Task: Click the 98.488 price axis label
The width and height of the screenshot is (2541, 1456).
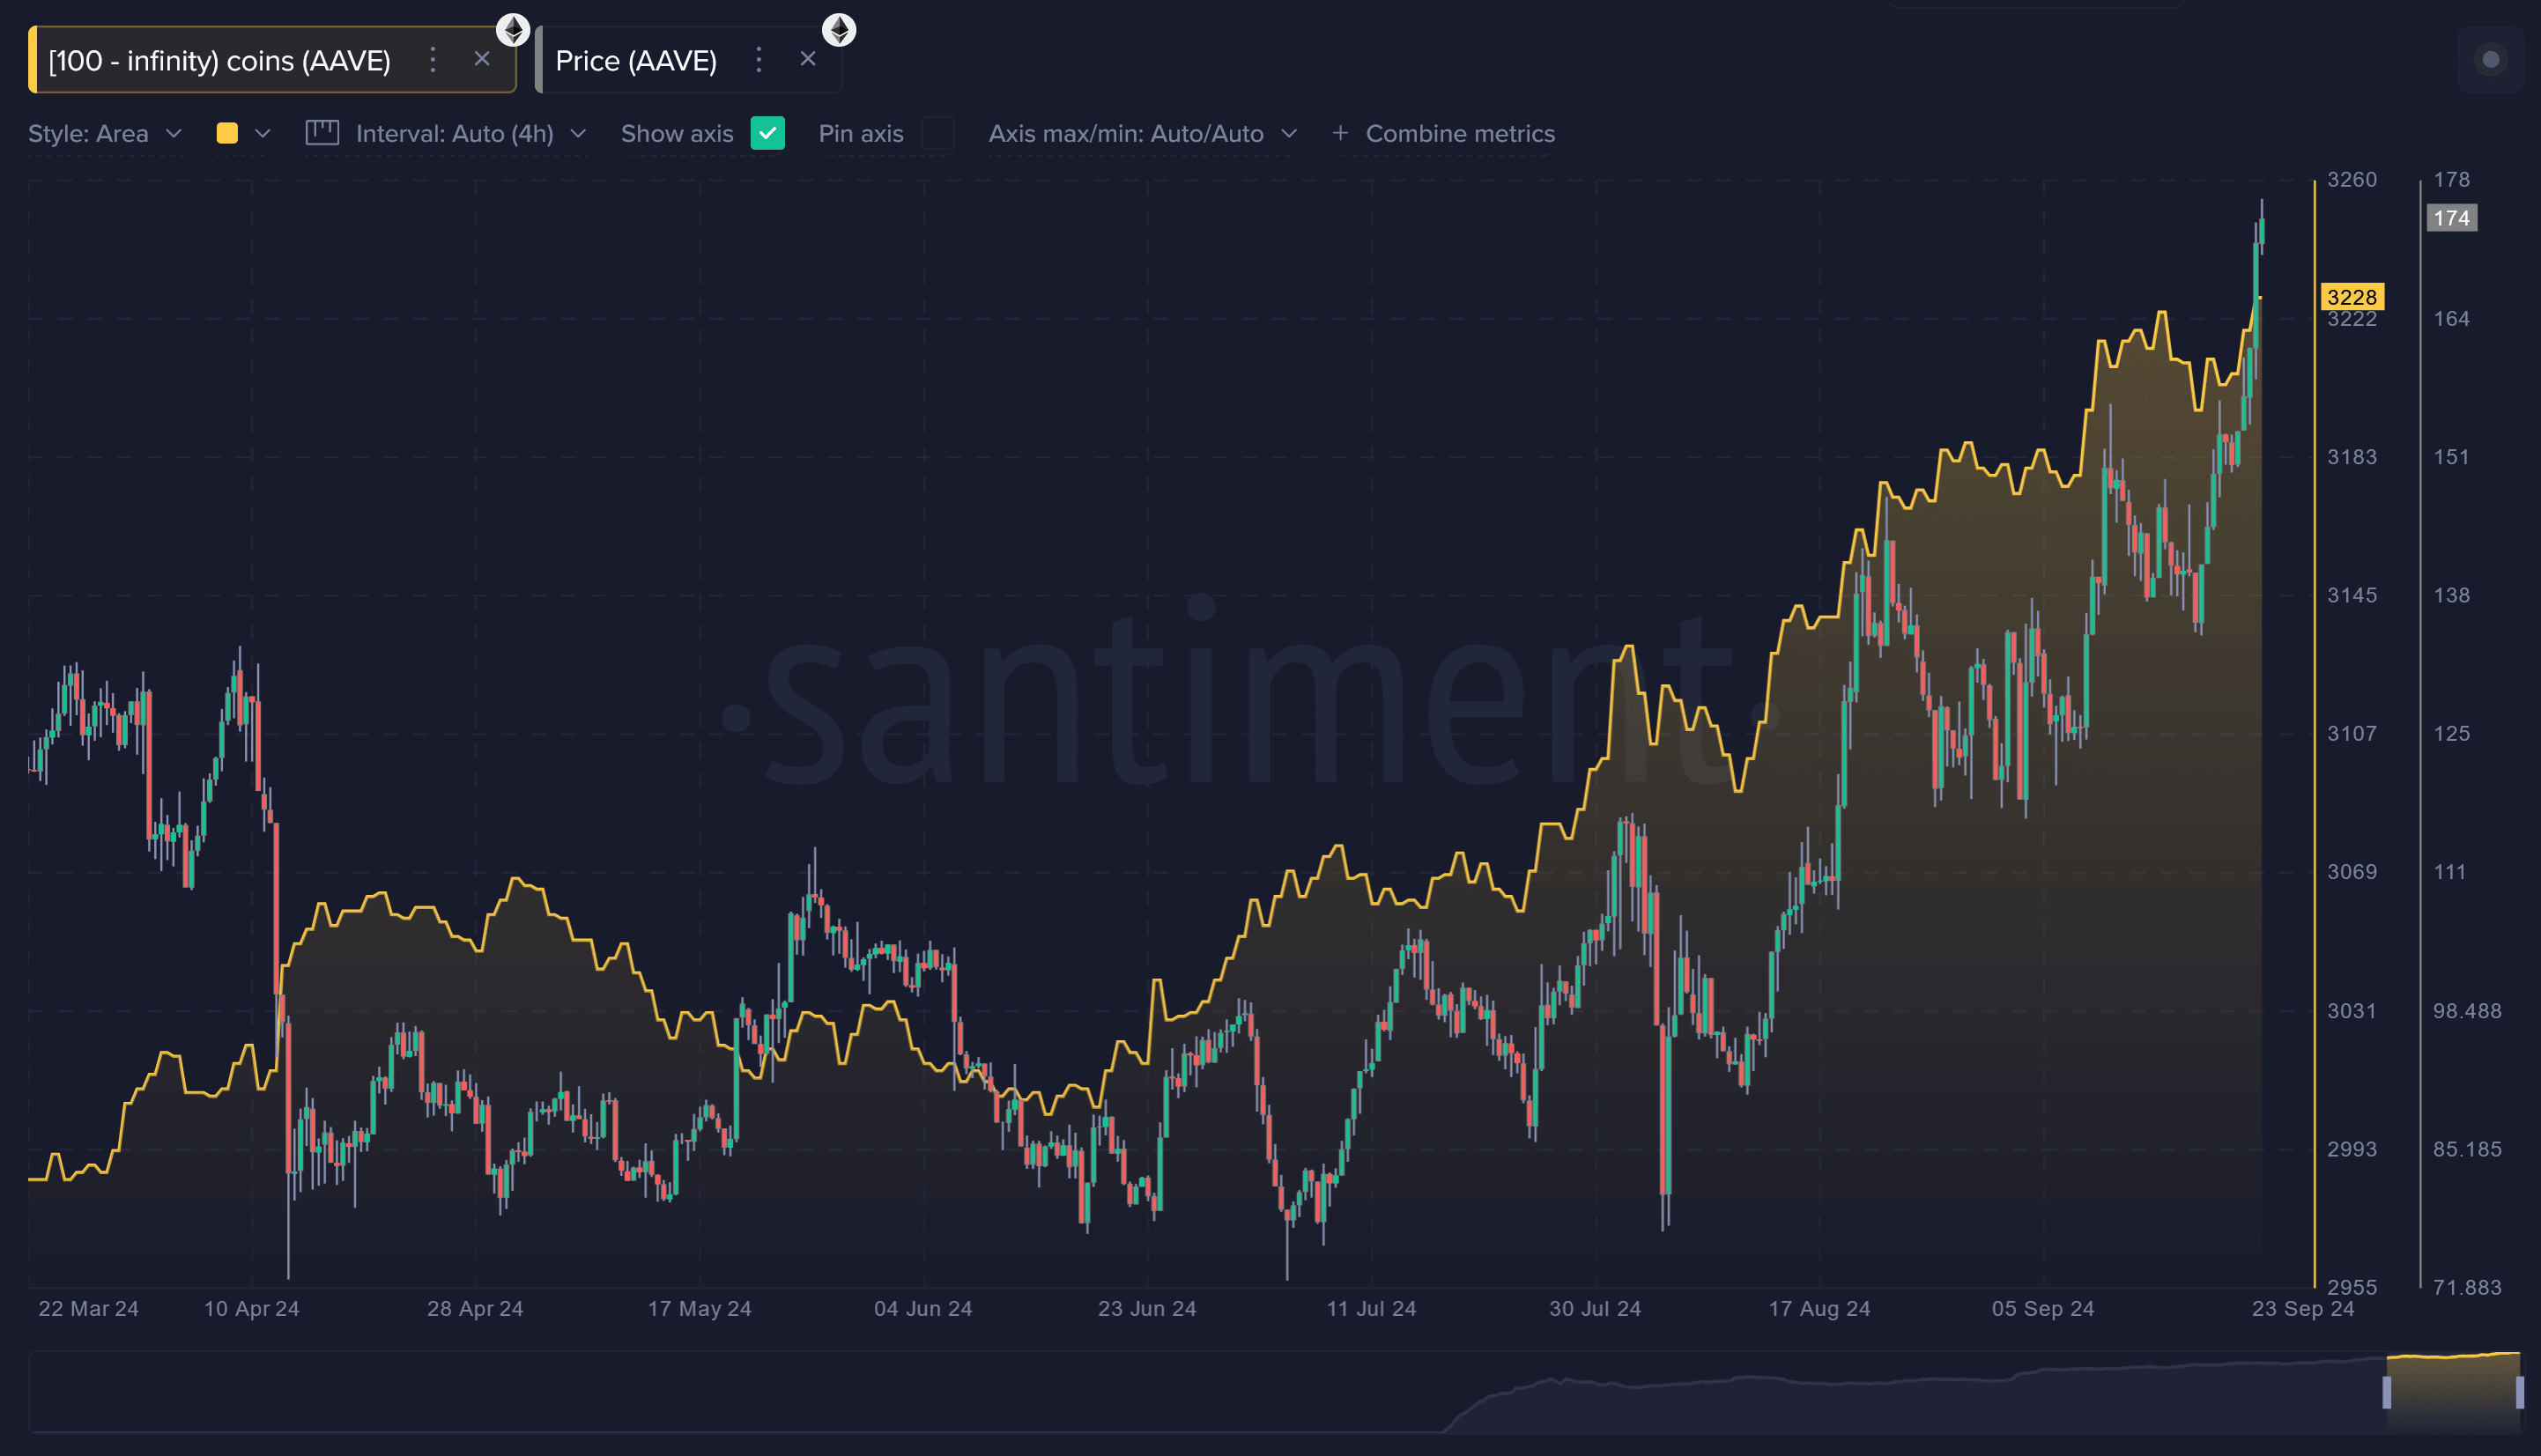Action: click(x=2467, y=1010)
